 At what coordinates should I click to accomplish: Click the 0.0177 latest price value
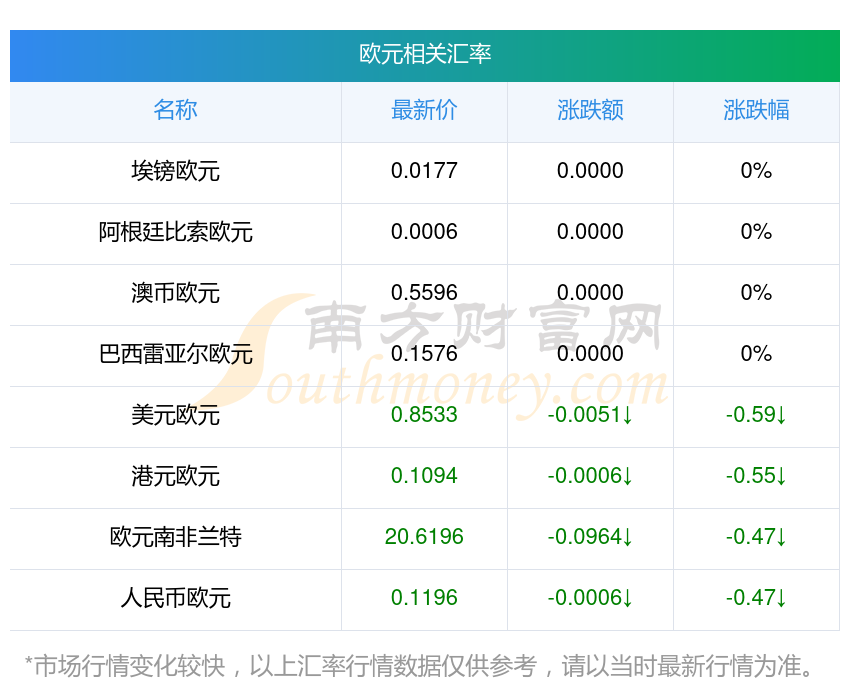(424, 171)
